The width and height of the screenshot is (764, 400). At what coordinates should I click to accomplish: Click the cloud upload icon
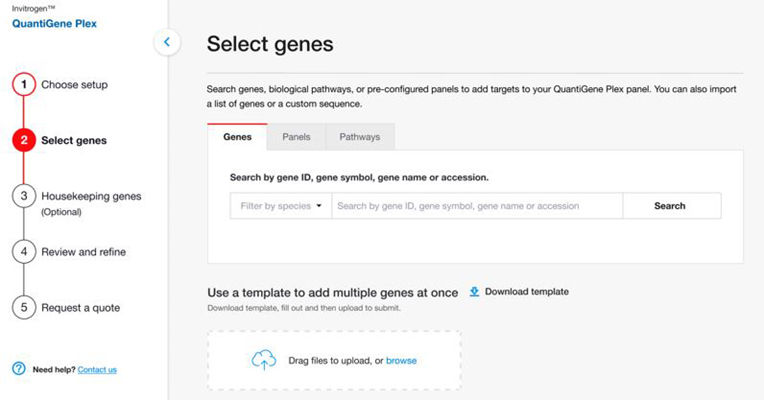pos(264,360)
